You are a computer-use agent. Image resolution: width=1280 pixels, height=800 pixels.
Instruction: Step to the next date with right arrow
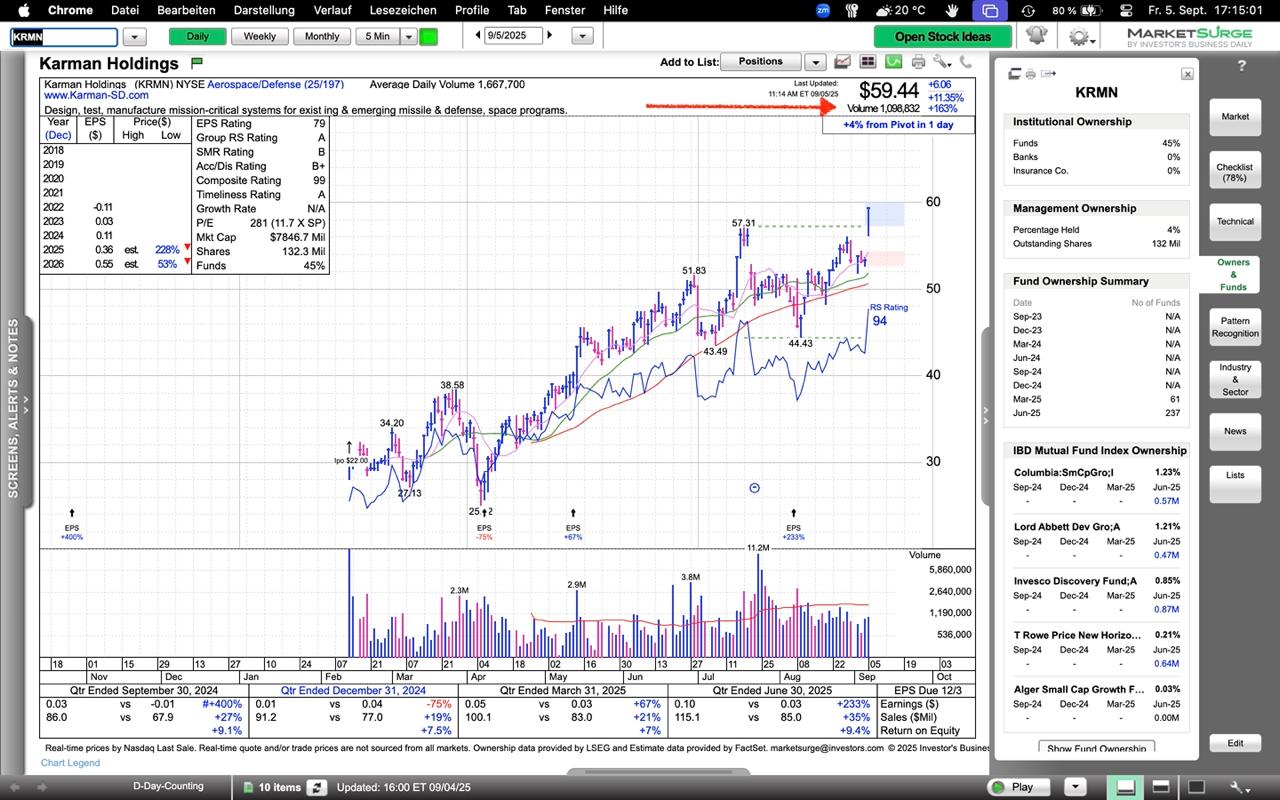click(550, 36)
